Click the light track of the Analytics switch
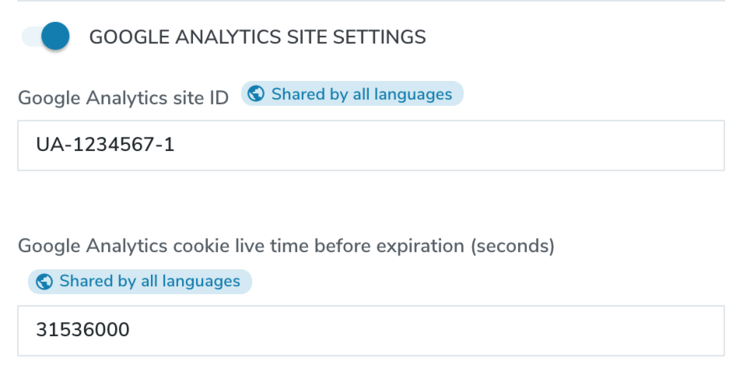Viewport: 750px width, 372px height. (31, 37)
